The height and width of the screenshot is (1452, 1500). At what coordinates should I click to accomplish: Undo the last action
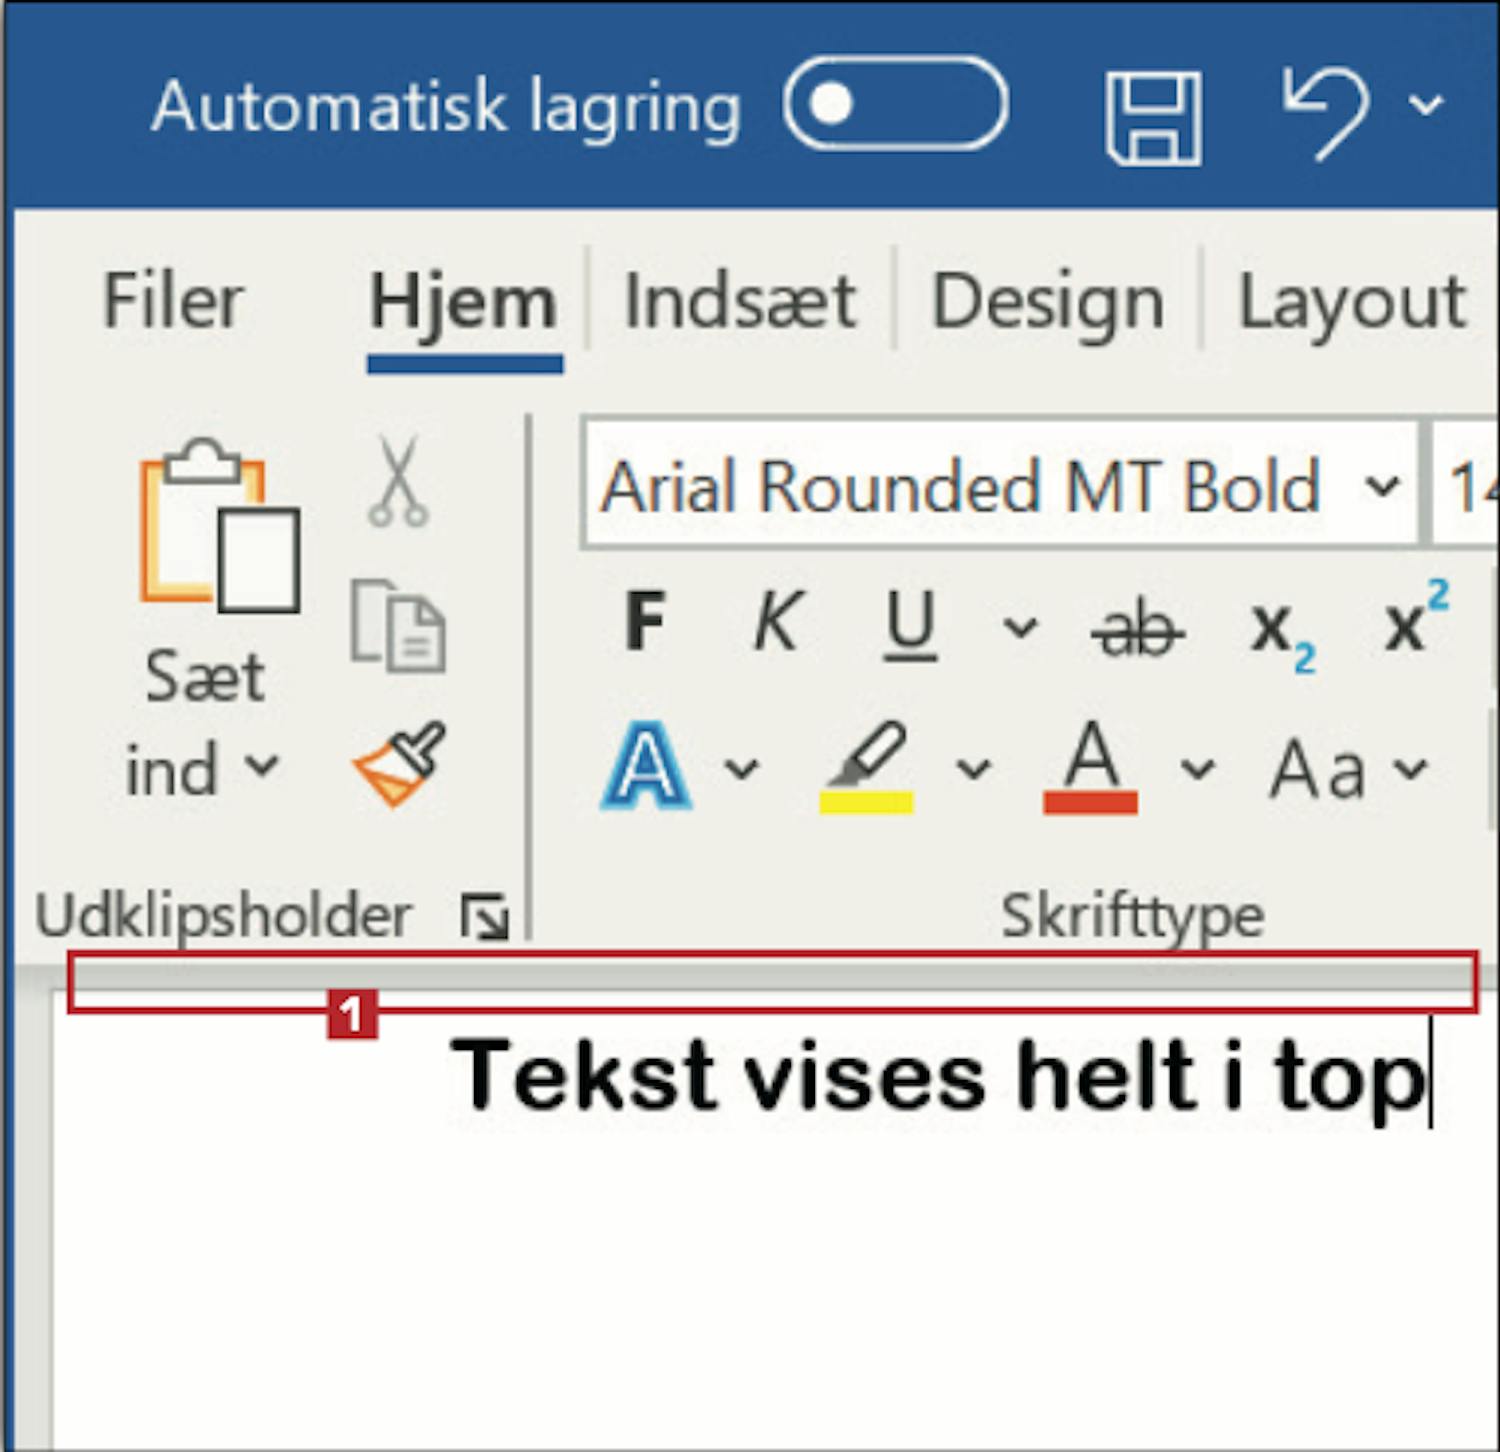click(x=1327, y=112)
